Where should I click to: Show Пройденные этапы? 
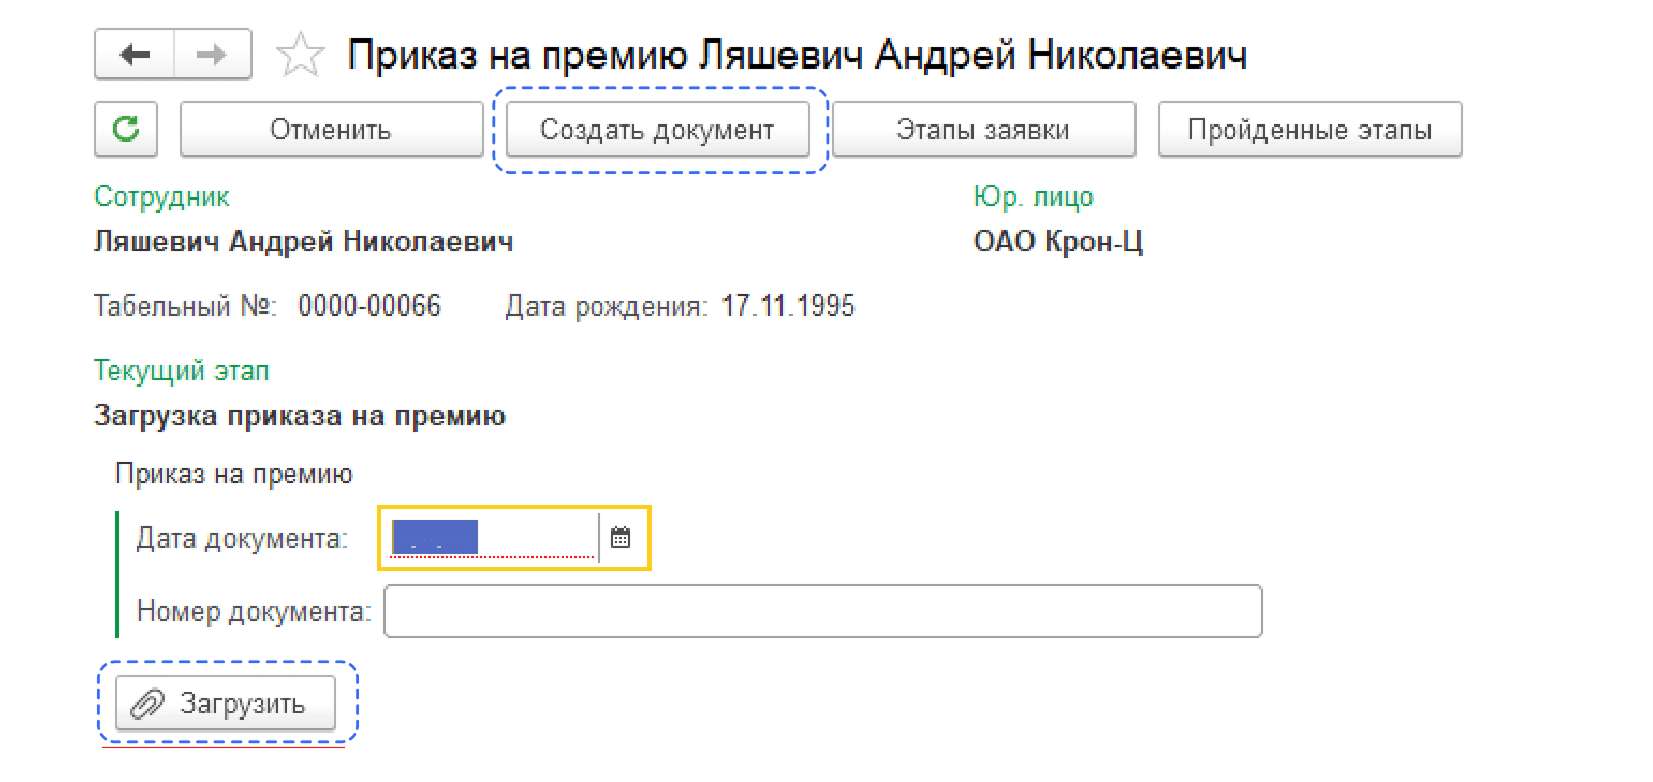(x=1309, y=130)
